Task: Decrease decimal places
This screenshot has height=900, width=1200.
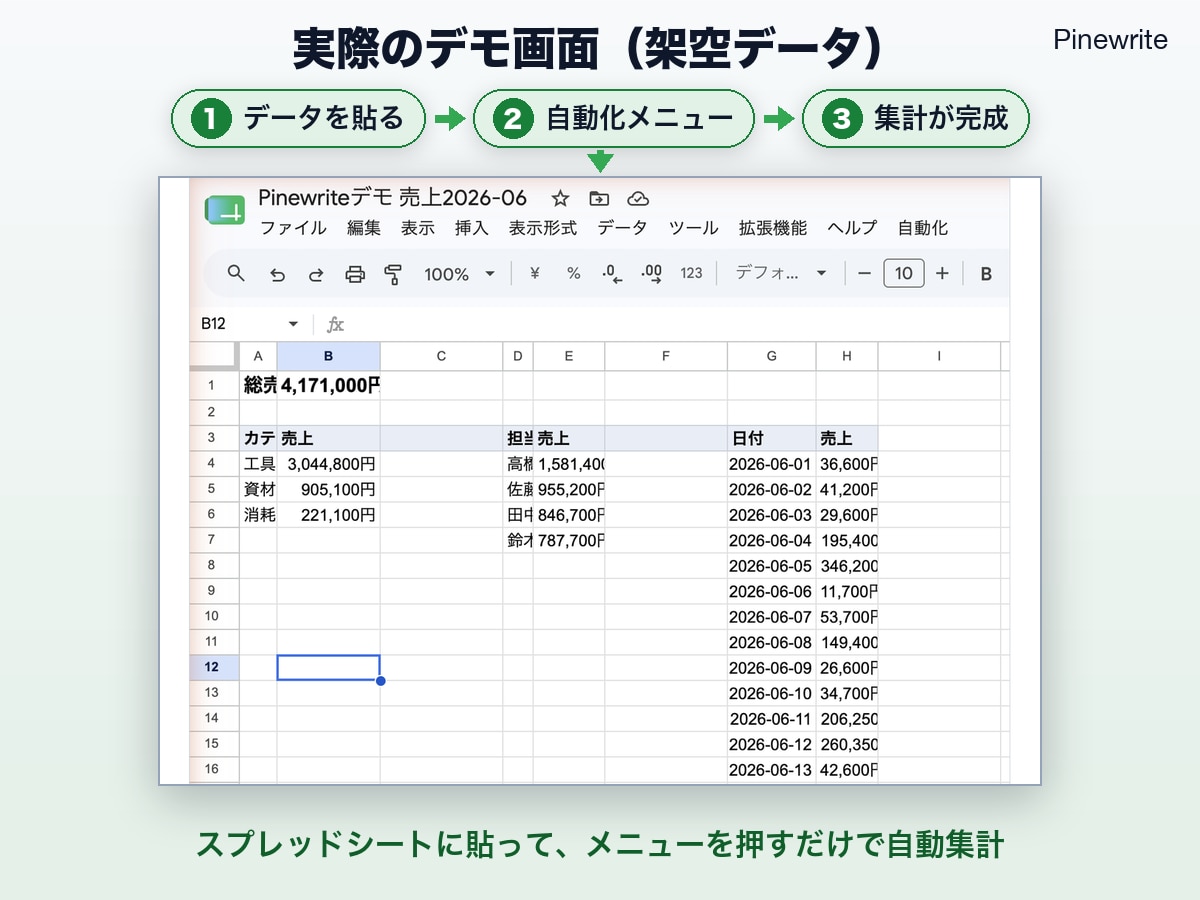Action: click(x=612, y=274)
